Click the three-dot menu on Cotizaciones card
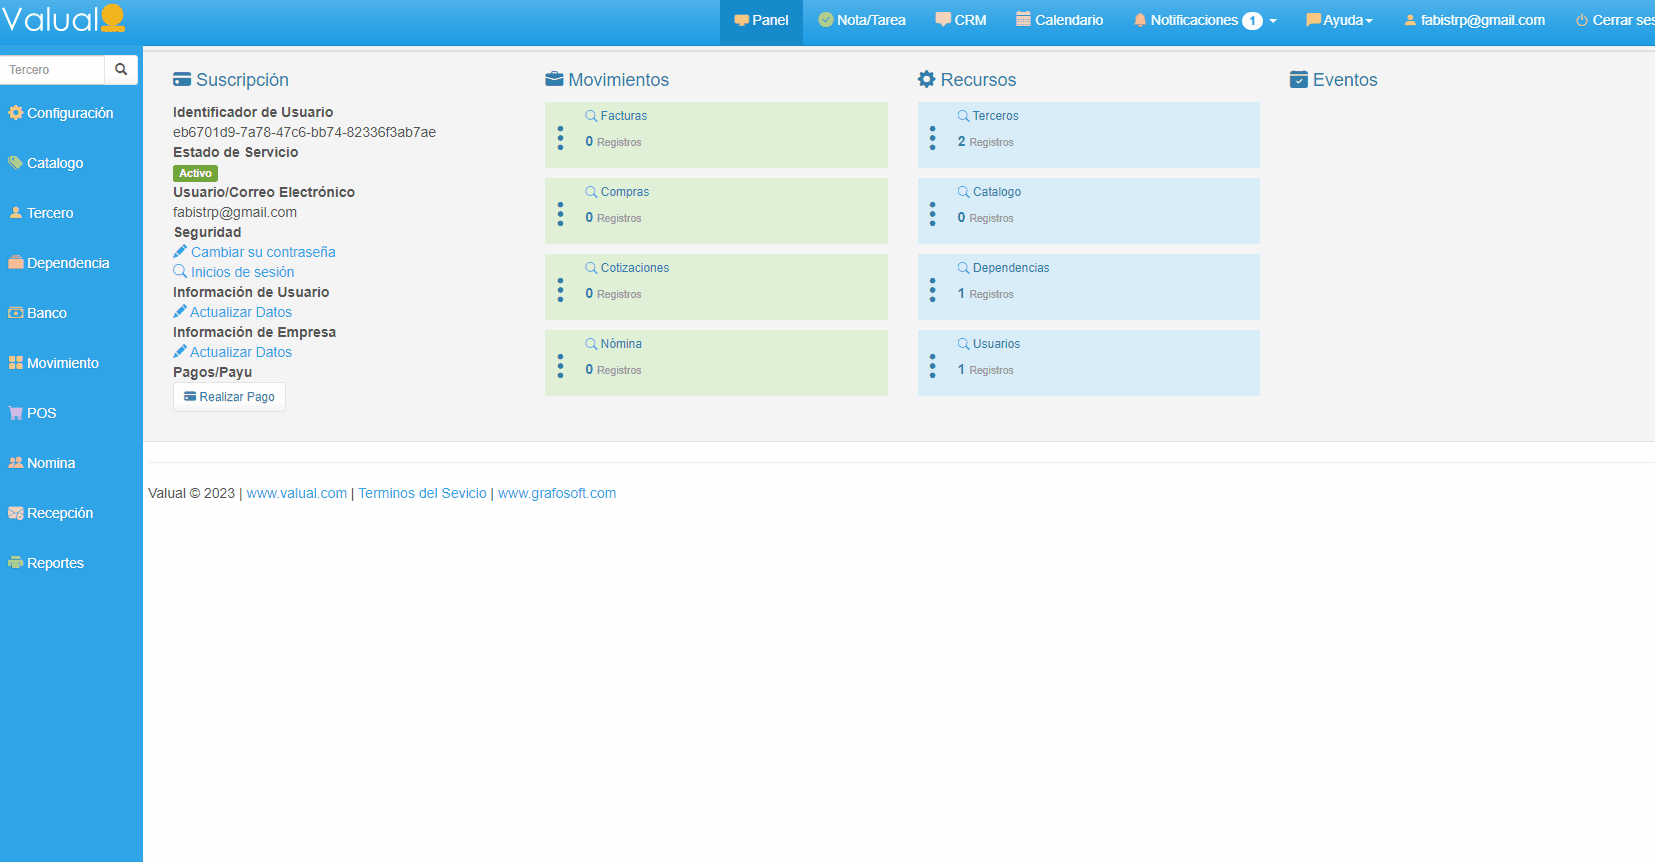 [x=560, y=290]
